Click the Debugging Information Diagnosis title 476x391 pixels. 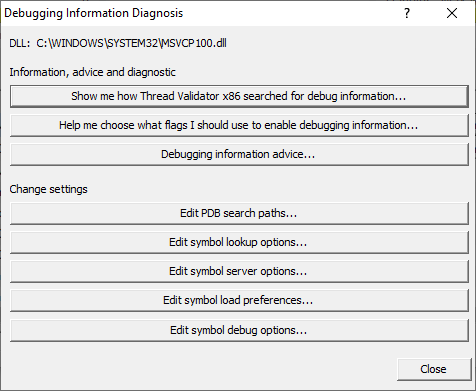94,13
